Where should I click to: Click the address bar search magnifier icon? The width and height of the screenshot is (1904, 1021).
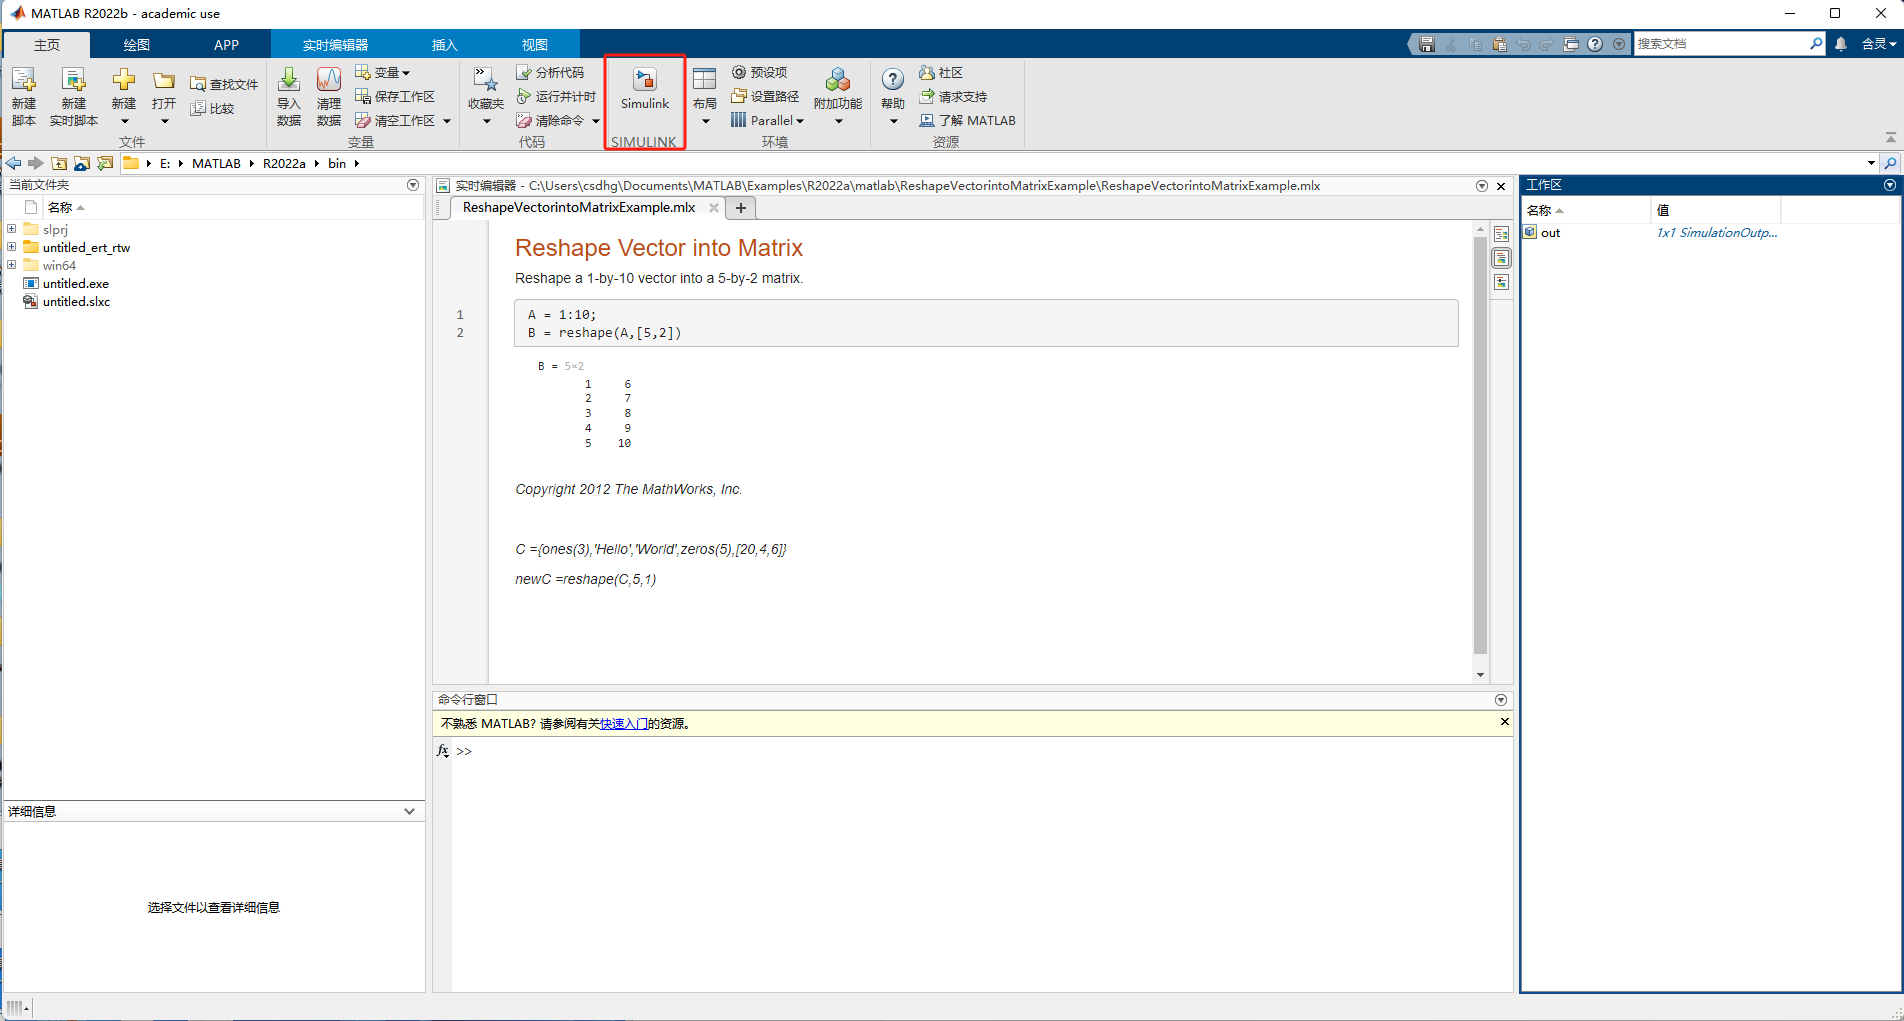pyautogui.click(x=1890, y=163)
